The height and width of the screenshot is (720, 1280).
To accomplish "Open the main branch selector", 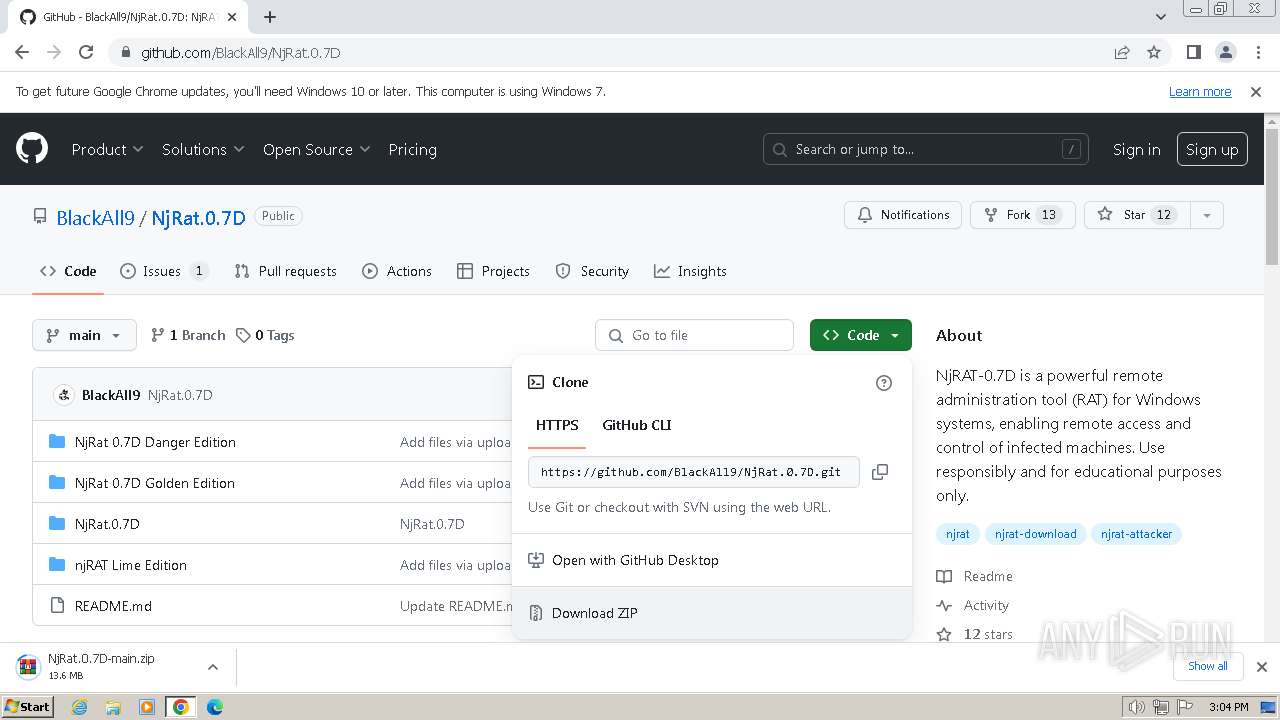I will point(84,335).
